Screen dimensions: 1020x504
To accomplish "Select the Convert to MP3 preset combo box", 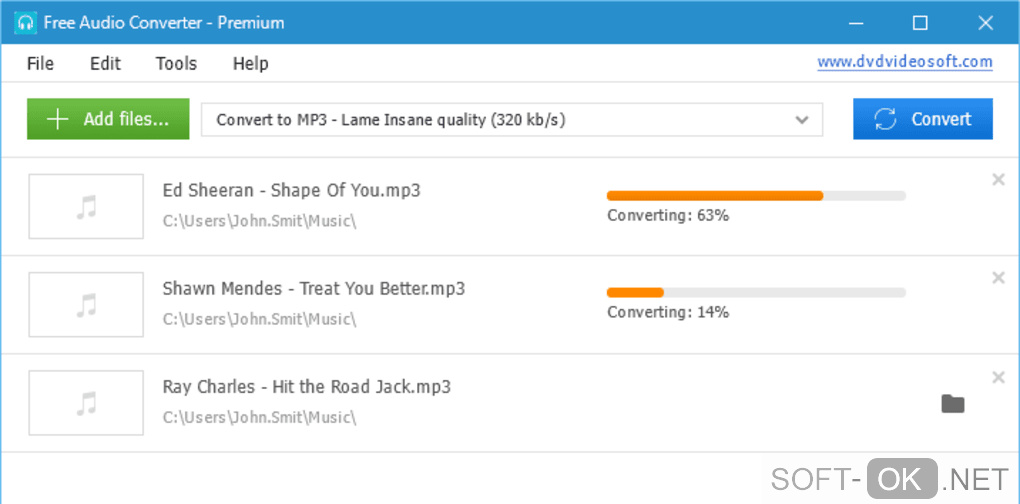I will [500, 120].
